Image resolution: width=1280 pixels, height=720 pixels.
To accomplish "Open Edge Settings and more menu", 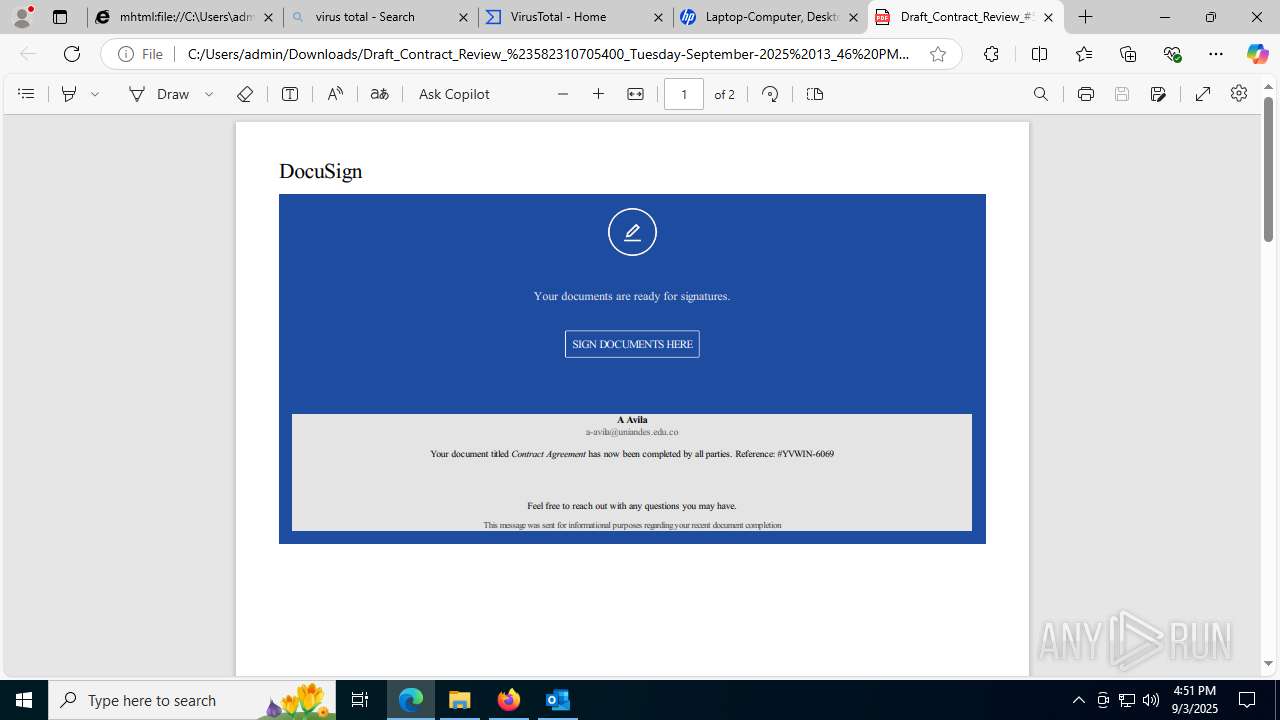I will 1216,54.
